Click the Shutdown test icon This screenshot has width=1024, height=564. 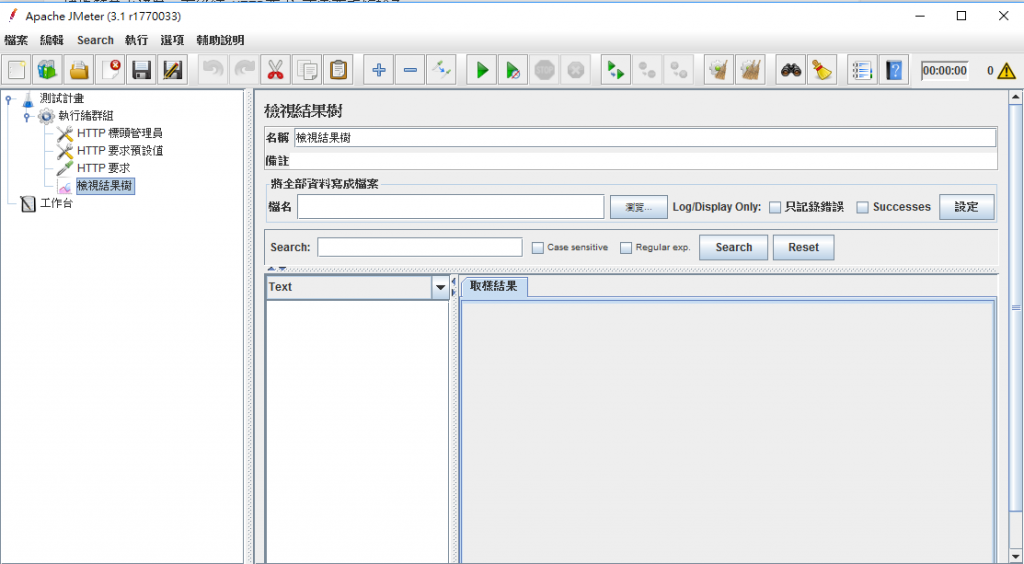(x=575, y=70)
